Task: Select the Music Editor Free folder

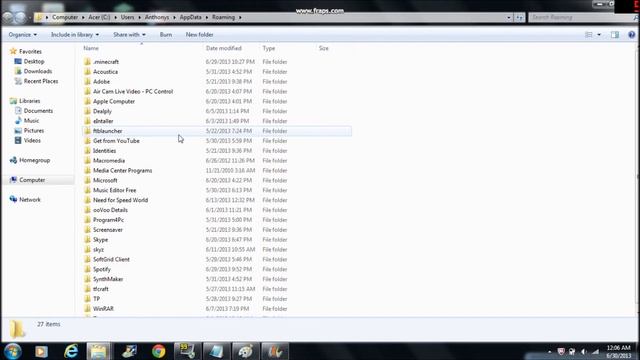Action: [115, 190]
